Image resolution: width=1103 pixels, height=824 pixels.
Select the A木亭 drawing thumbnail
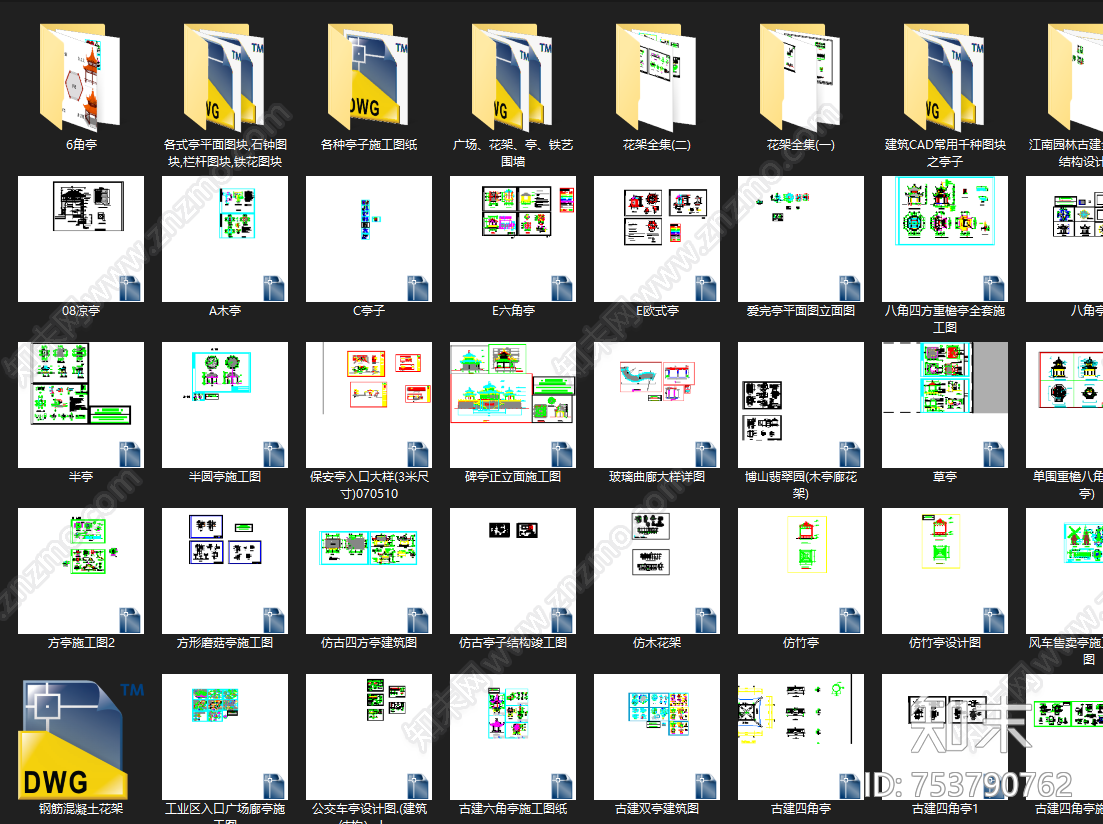click(225, 239)
